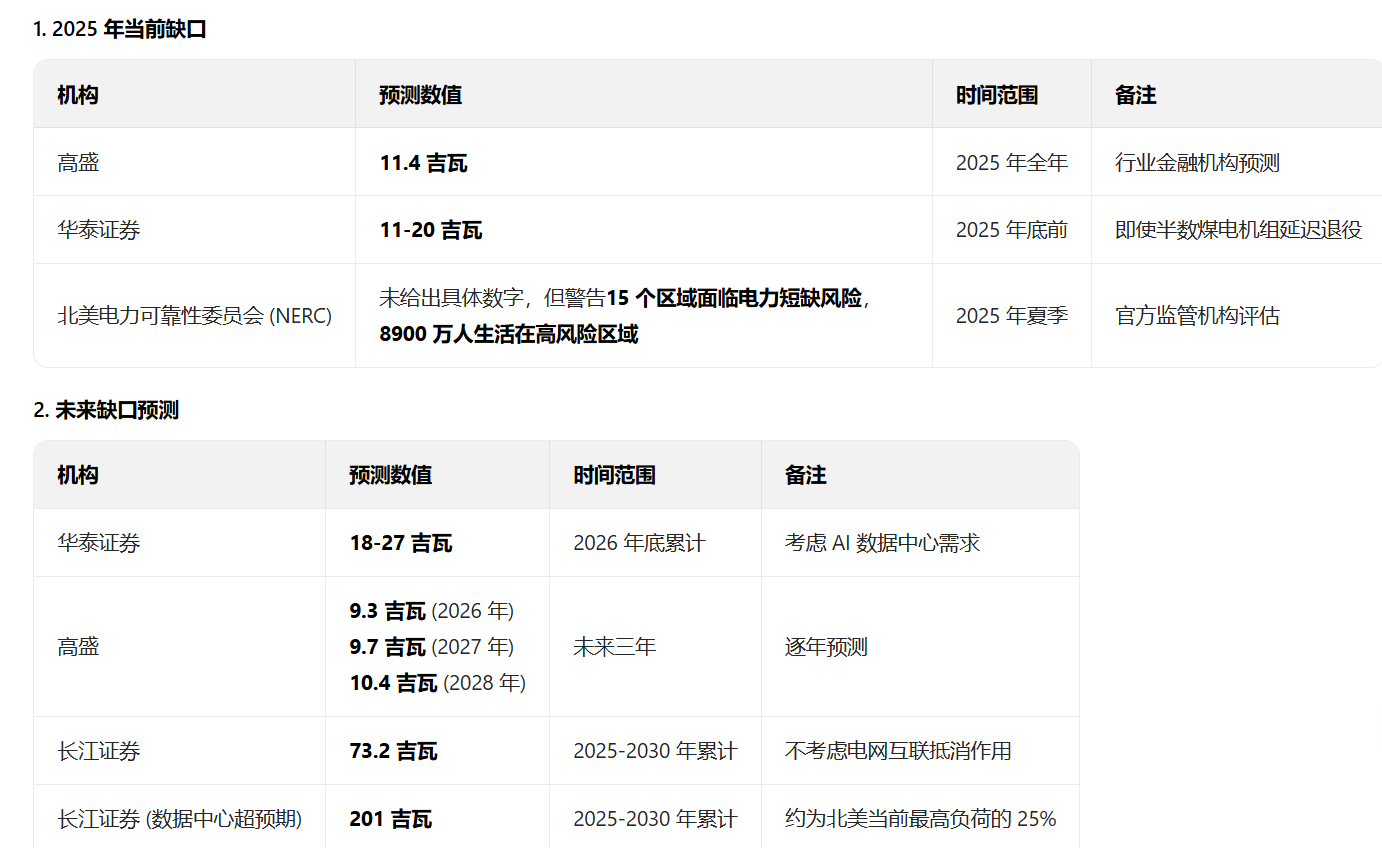Select the value "18-27 吉瓦"

click(x=401, y=543)
